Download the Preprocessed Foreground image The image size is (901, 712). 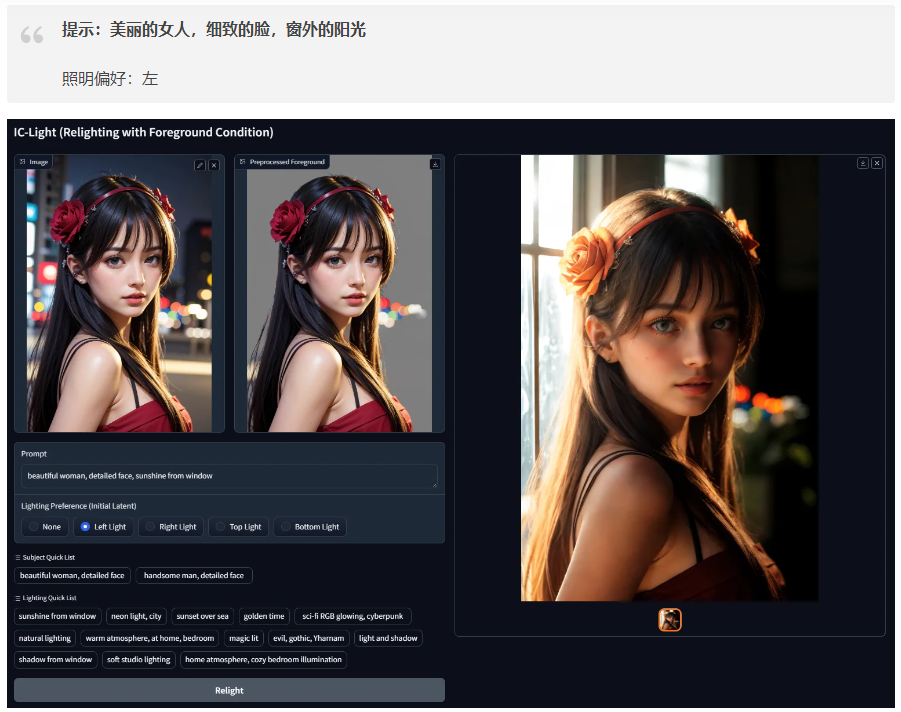[x=435, y=164]
